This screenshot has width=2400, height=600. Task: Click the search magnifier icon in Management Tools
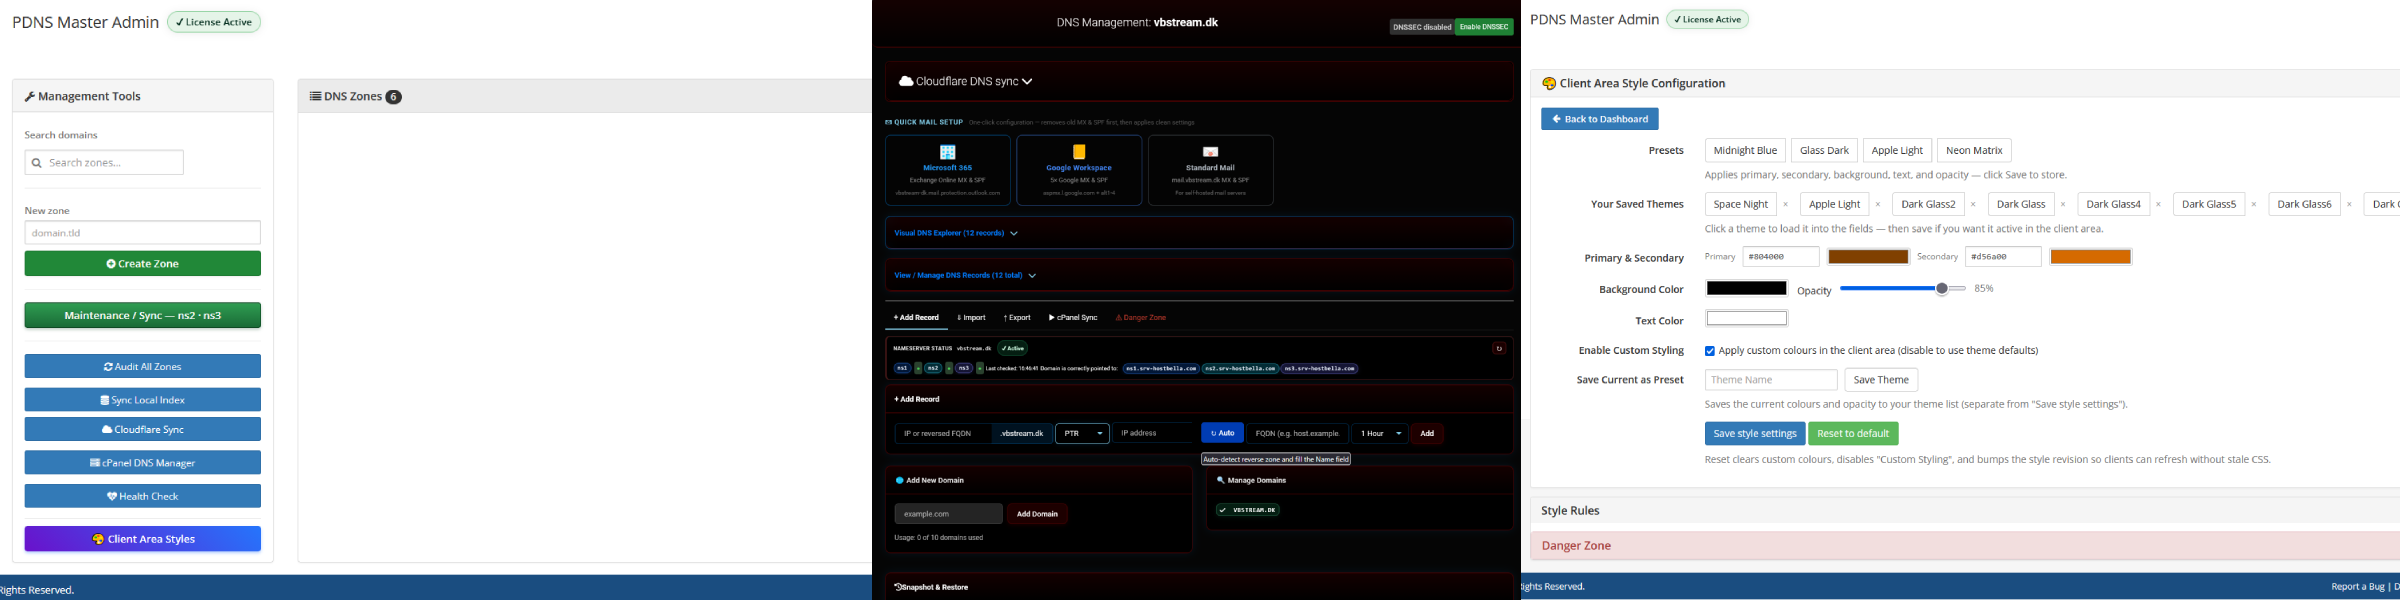click(36, 163)
